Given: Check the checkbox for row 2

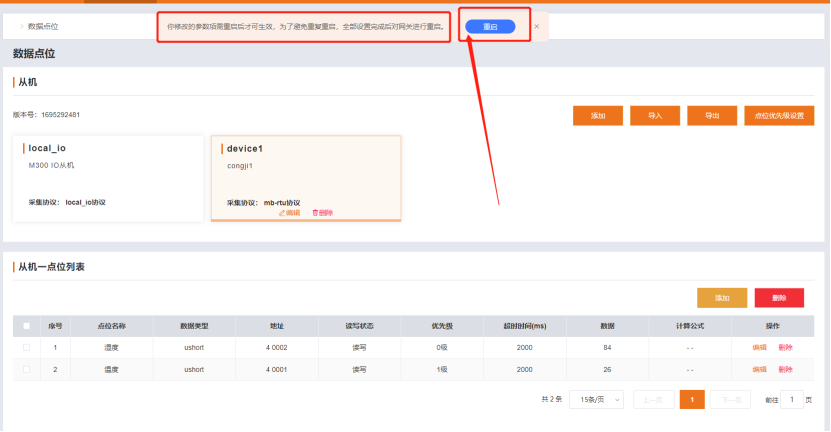Looking at the screenshot, I should pos(27,369).
